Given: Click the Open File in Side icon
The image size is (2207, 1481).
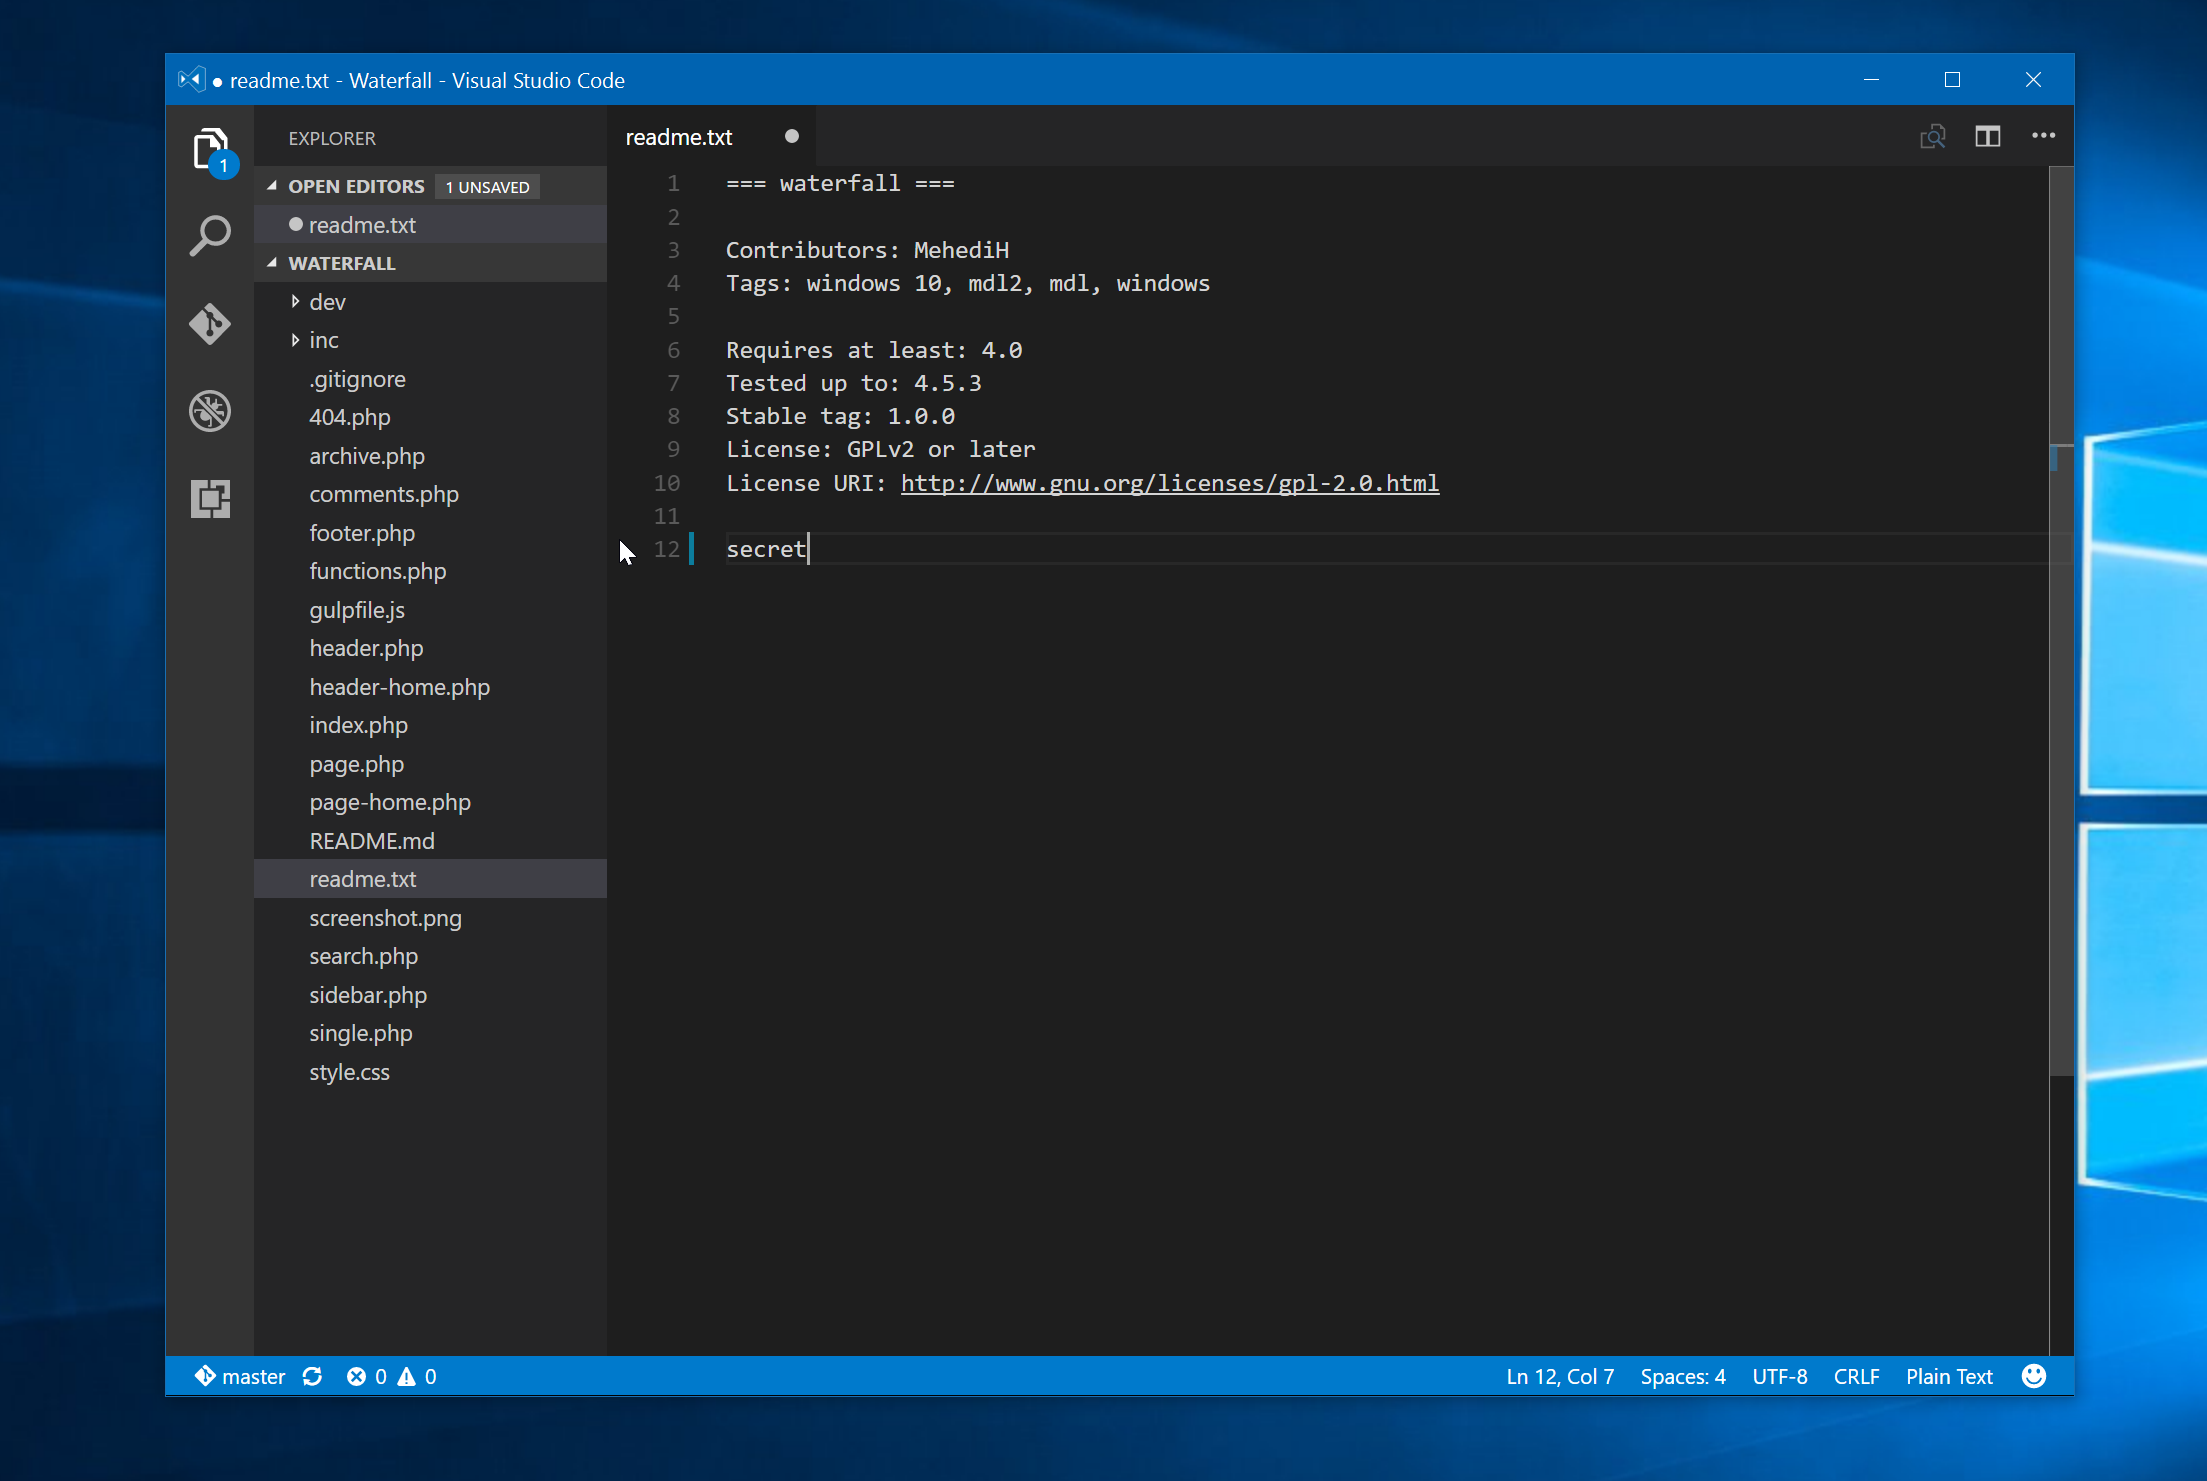Looking at the screenshot, I should (1987, 137).
